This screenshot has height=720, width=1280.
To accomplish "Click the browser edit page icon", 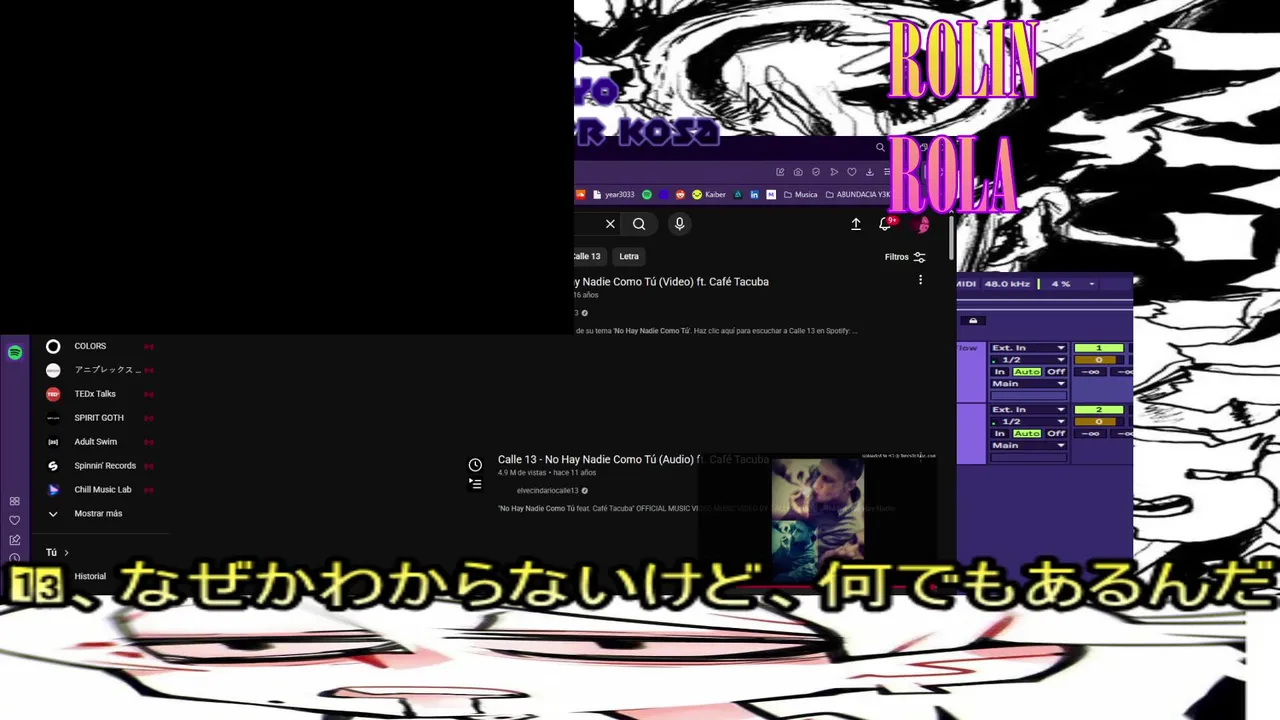I will (780, 172).
